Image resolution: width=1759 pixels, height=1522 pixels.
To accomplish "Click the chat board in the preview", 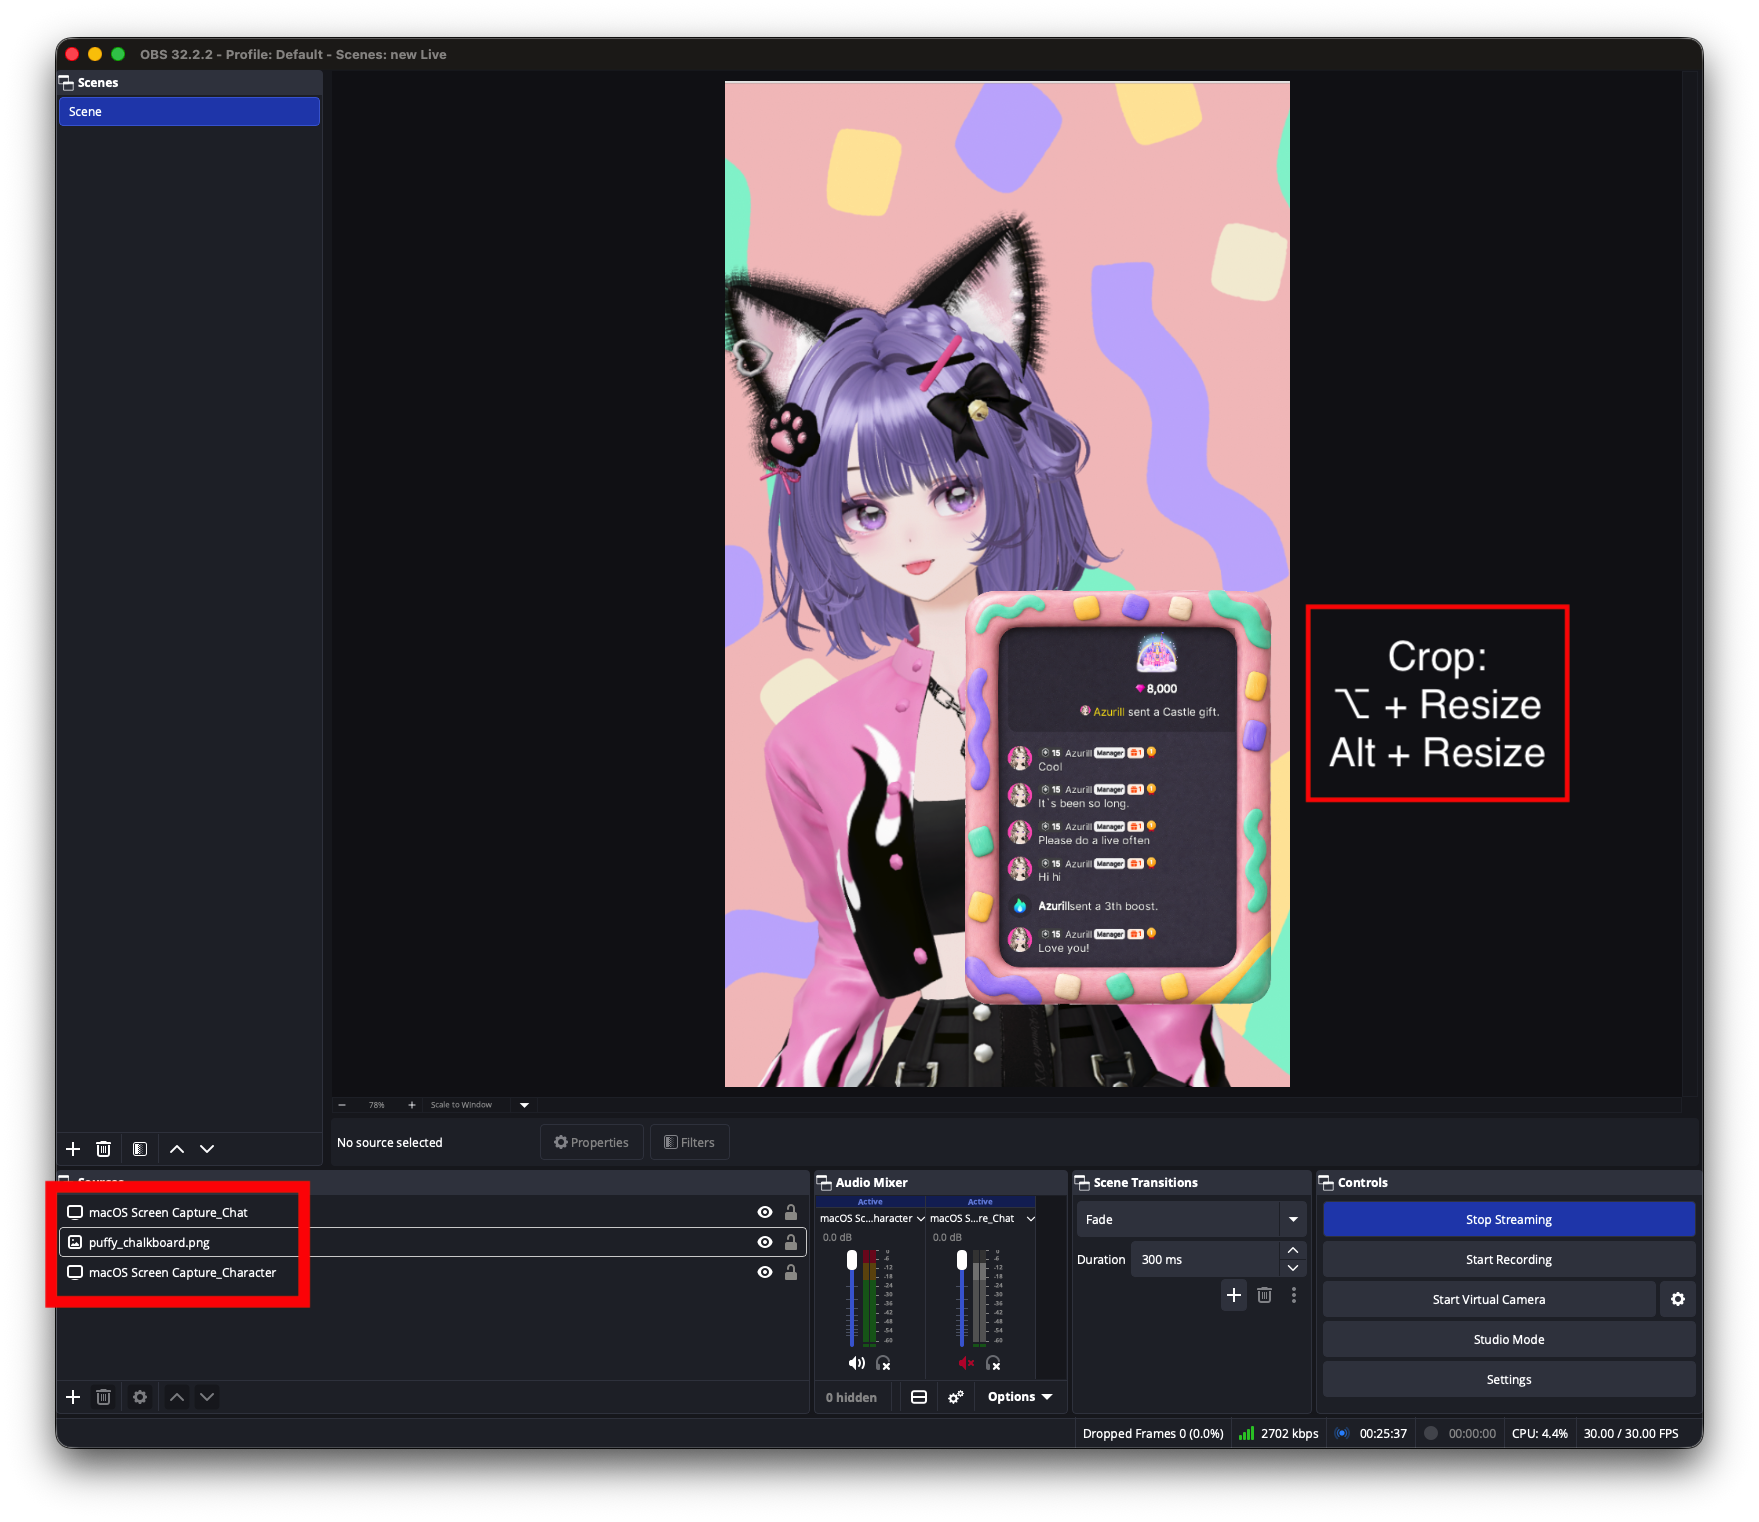I will point(1118,796).
